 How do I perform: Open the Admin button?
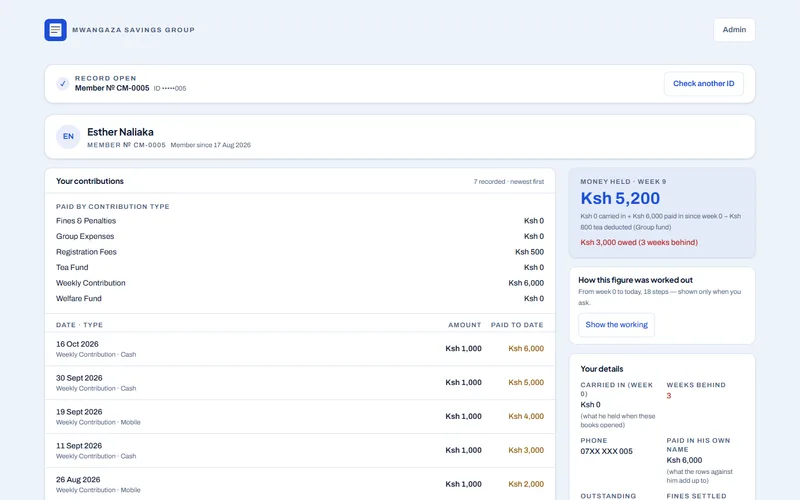pyautogui.click(x=734, y=30)
